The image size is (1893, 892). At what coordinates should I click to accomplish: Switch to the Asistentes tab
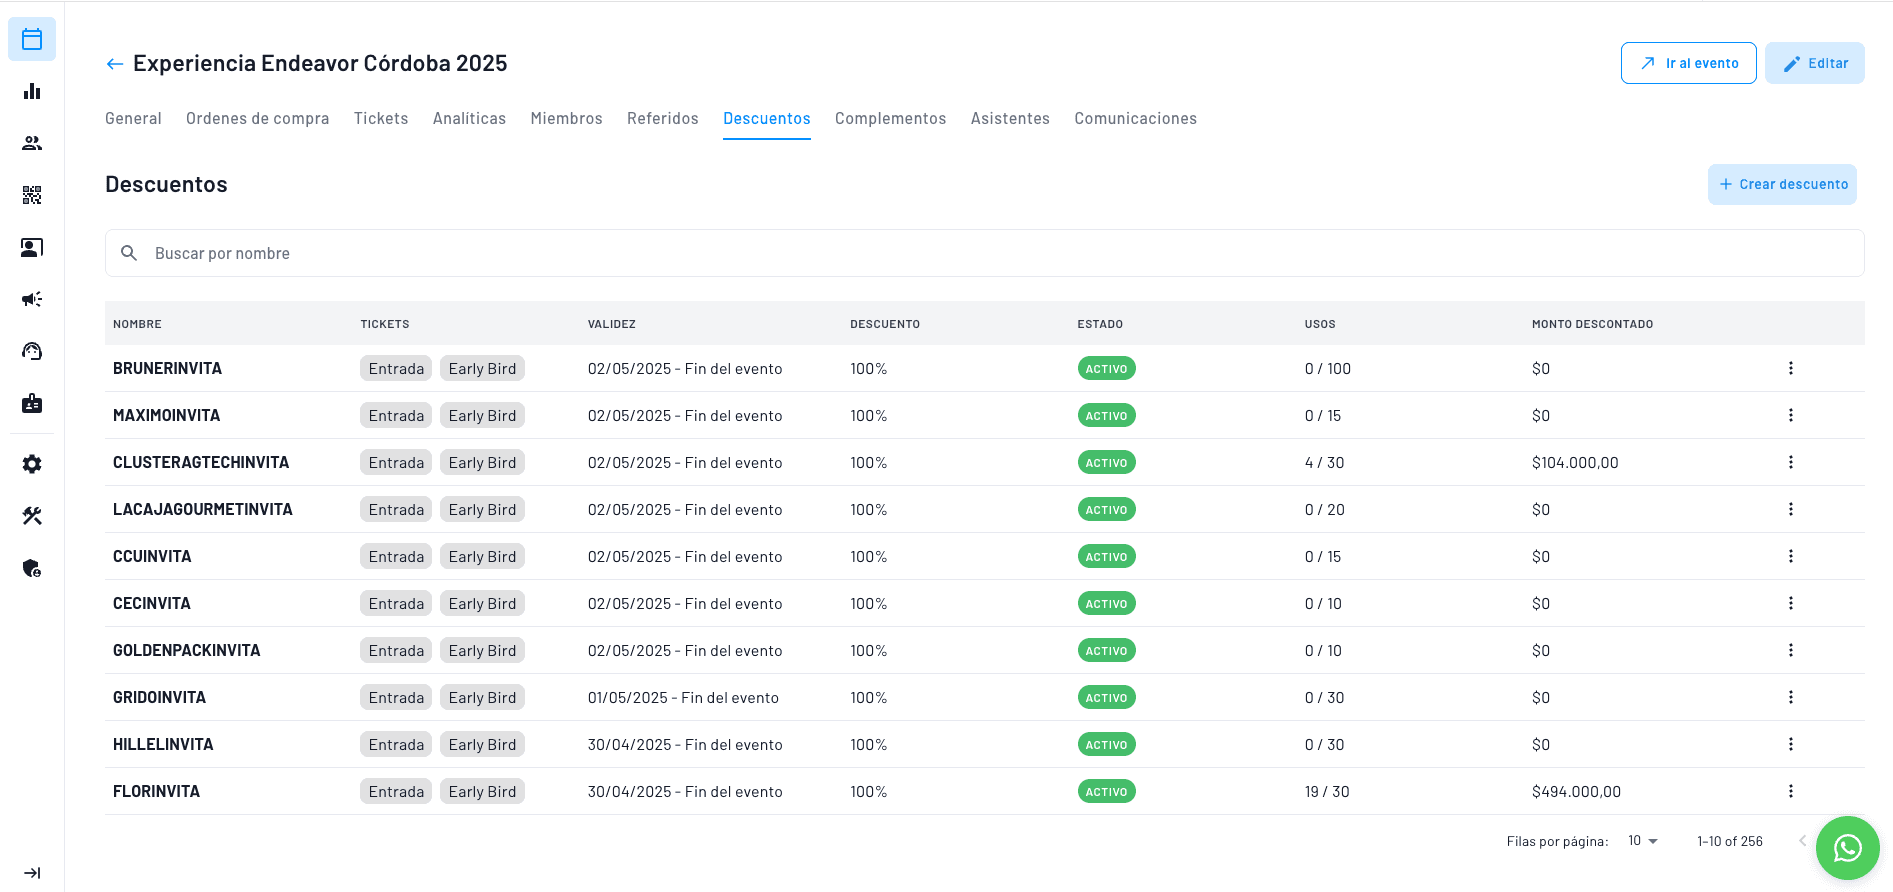(1010, 118)
